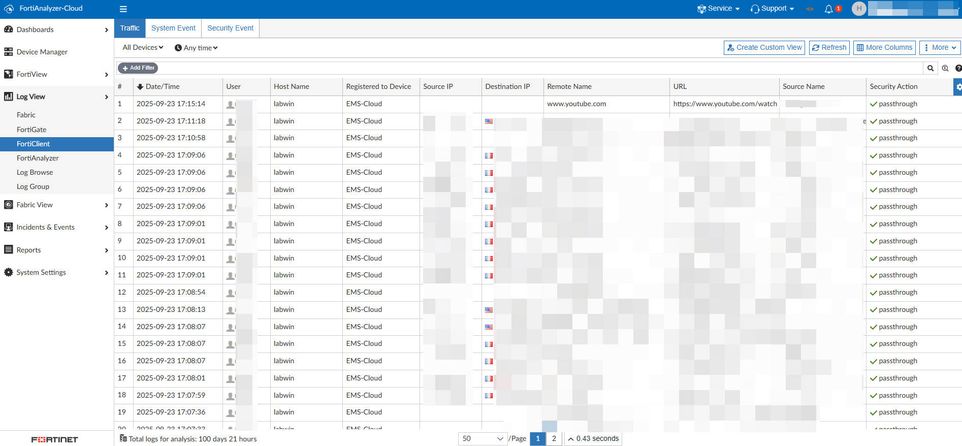Switch to the System Event tab
962x446 pixels.
click(x=174, y=28)
